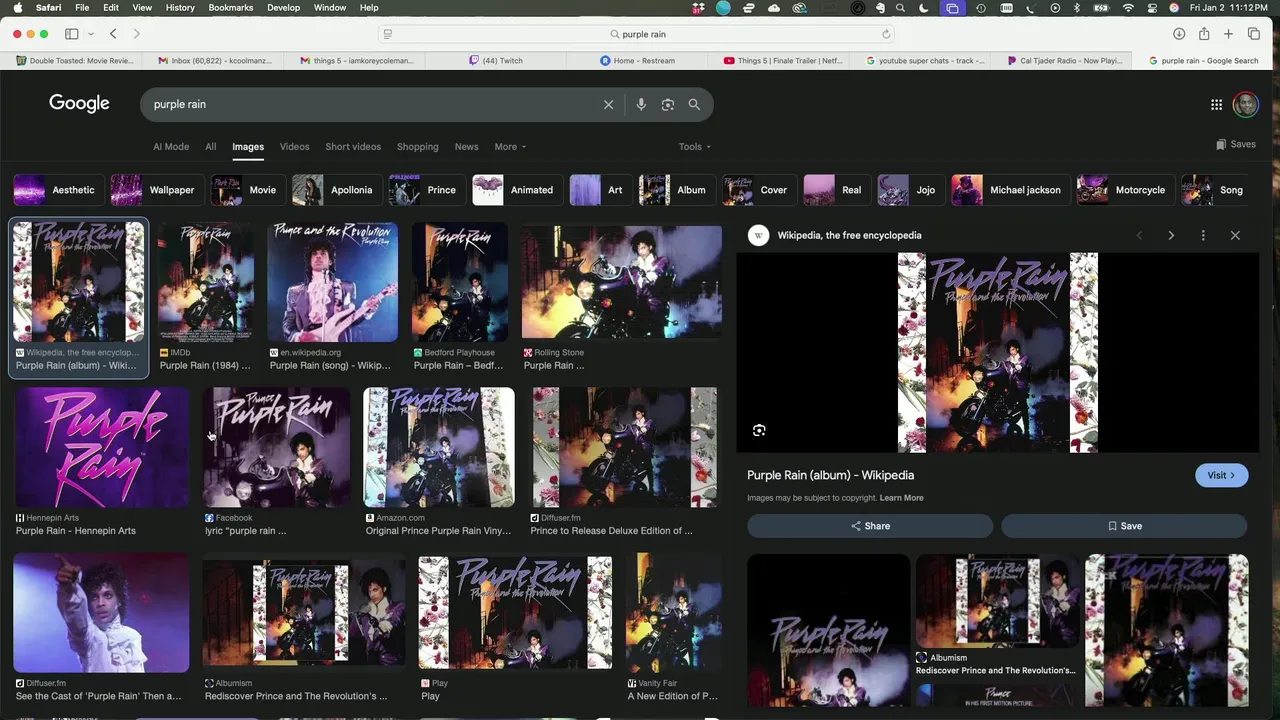Click Visit button for Wikipedia result
The image size is (1280, 720).
tap(1221, 475)
